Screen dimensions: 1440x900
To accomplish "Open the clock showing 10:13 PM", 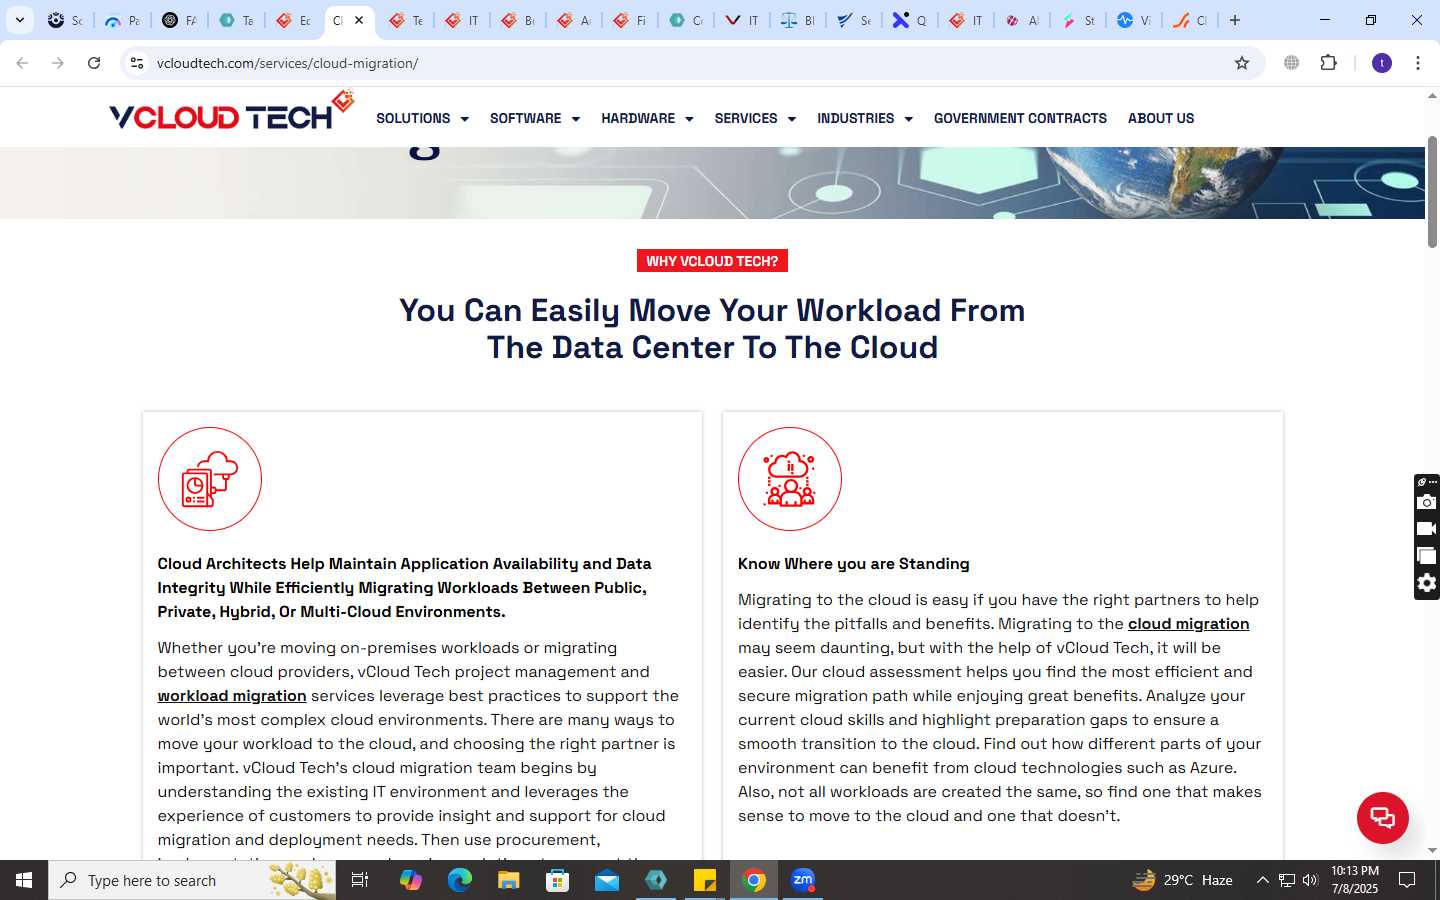I will click(1355, 880).
